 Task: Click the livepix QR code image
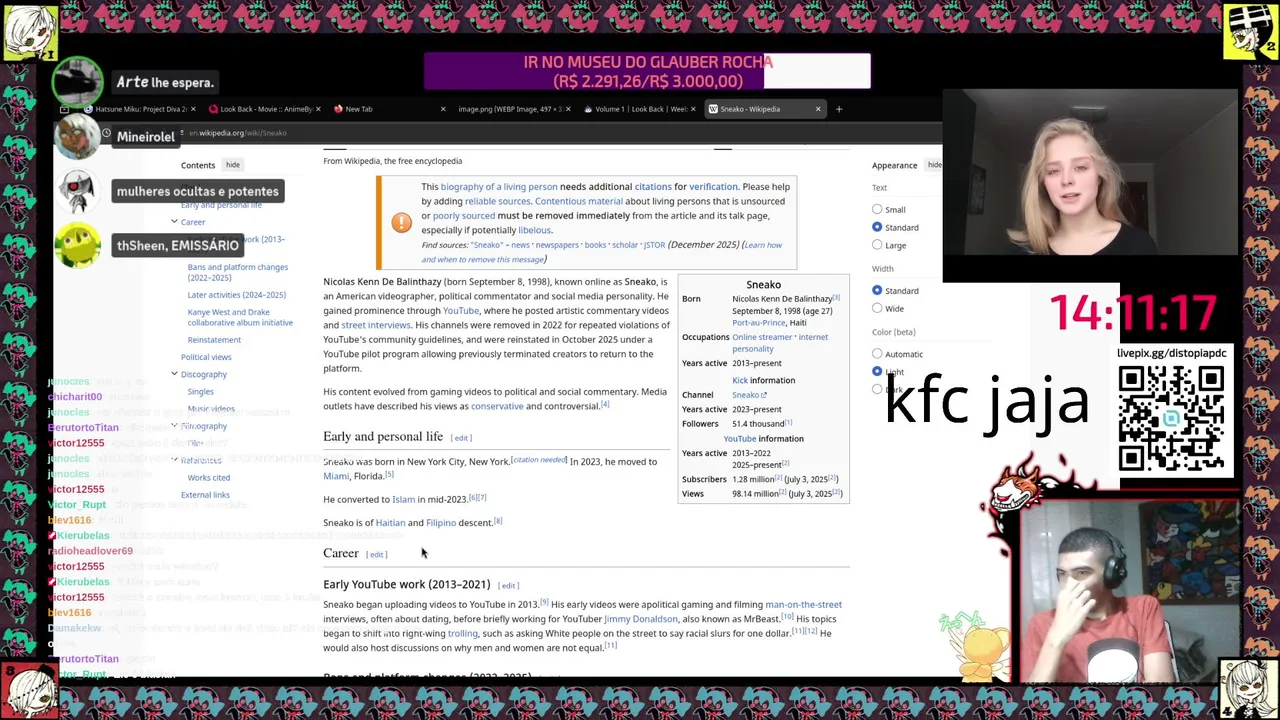1171,417
